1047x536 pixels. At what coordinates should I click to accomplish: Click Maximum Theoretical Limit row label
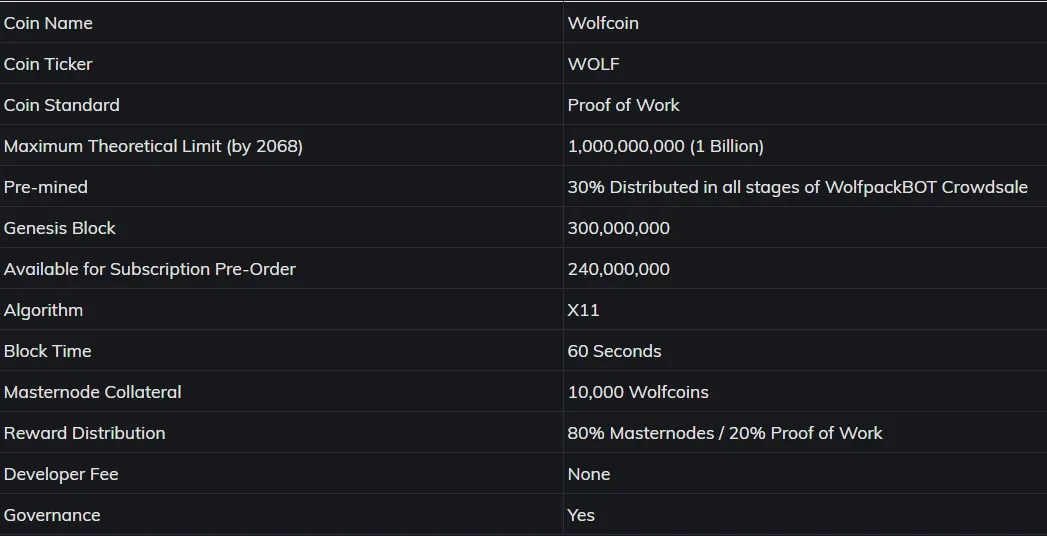154,146
